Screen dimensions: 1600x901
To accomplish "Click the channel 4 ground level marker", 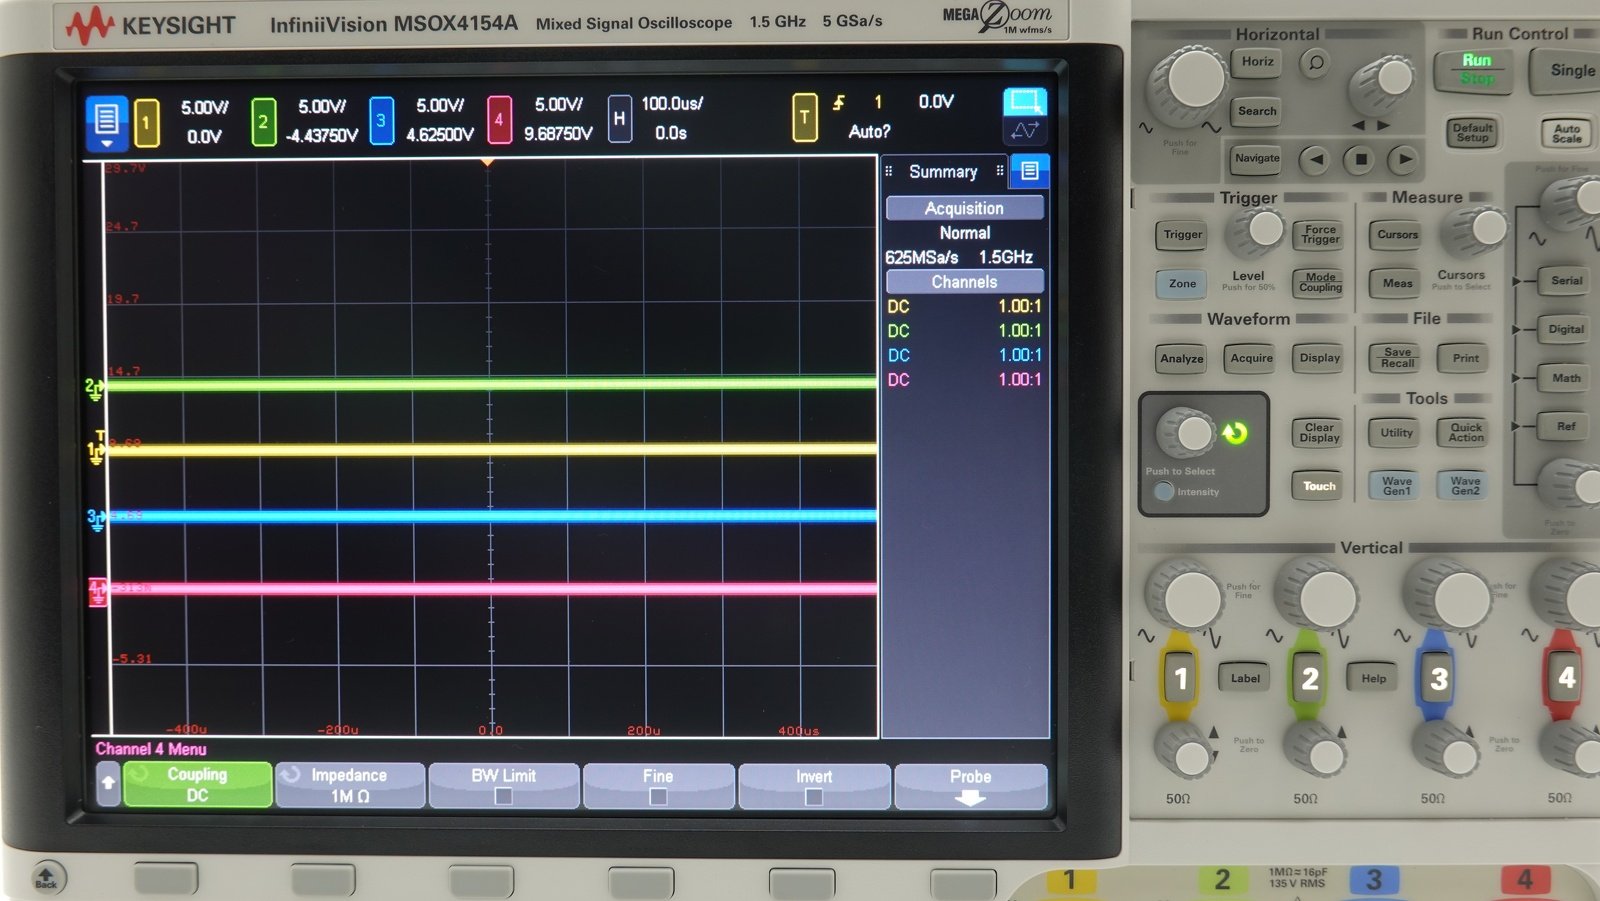I will click(x=97, y=591).
